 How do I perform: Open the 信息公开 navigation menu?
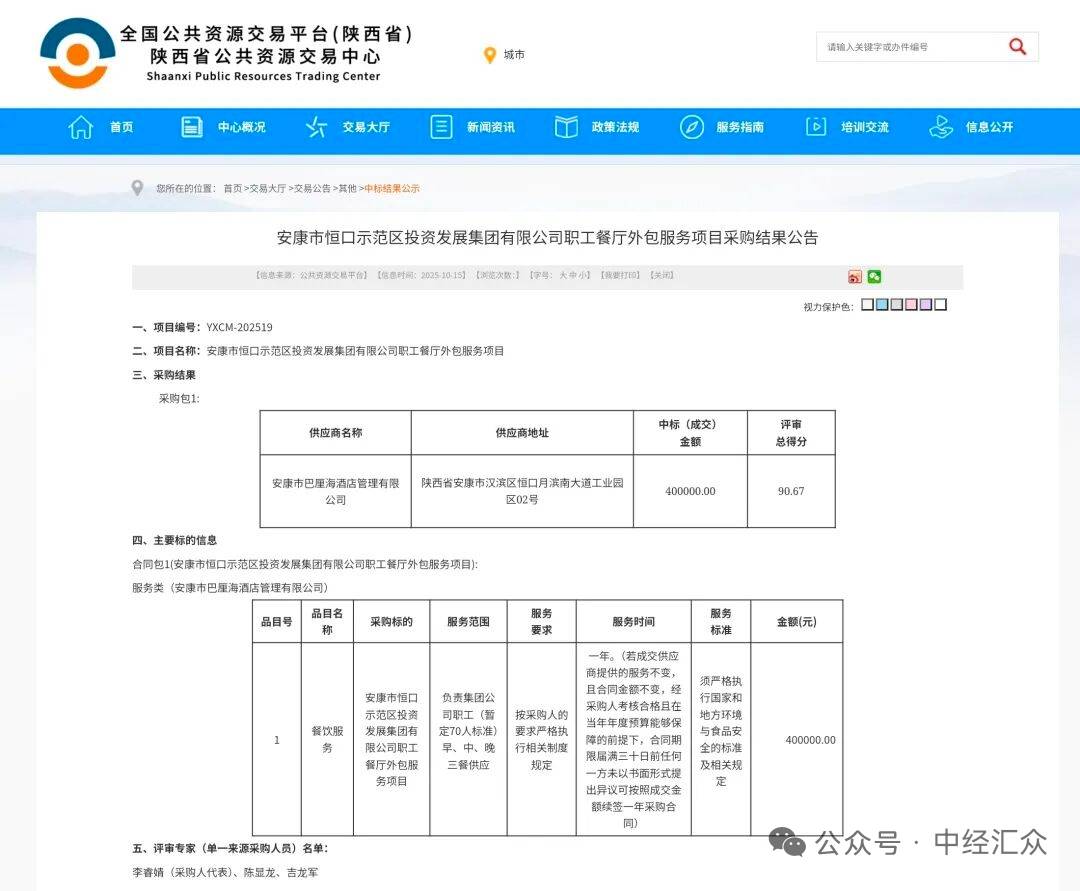coord(989,127)
